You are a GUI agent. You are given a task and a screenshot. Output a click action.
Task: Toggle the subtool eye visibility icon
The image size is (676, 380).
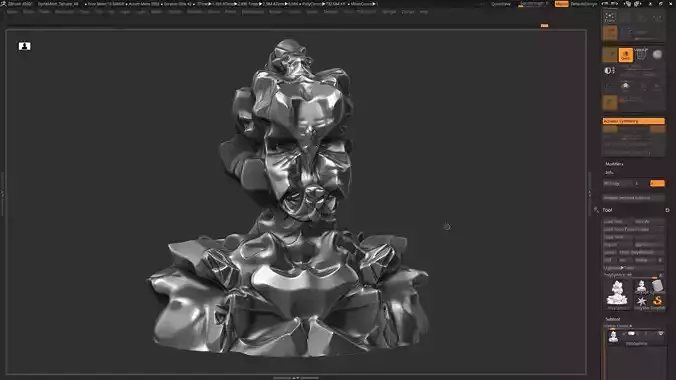[661, 334]
